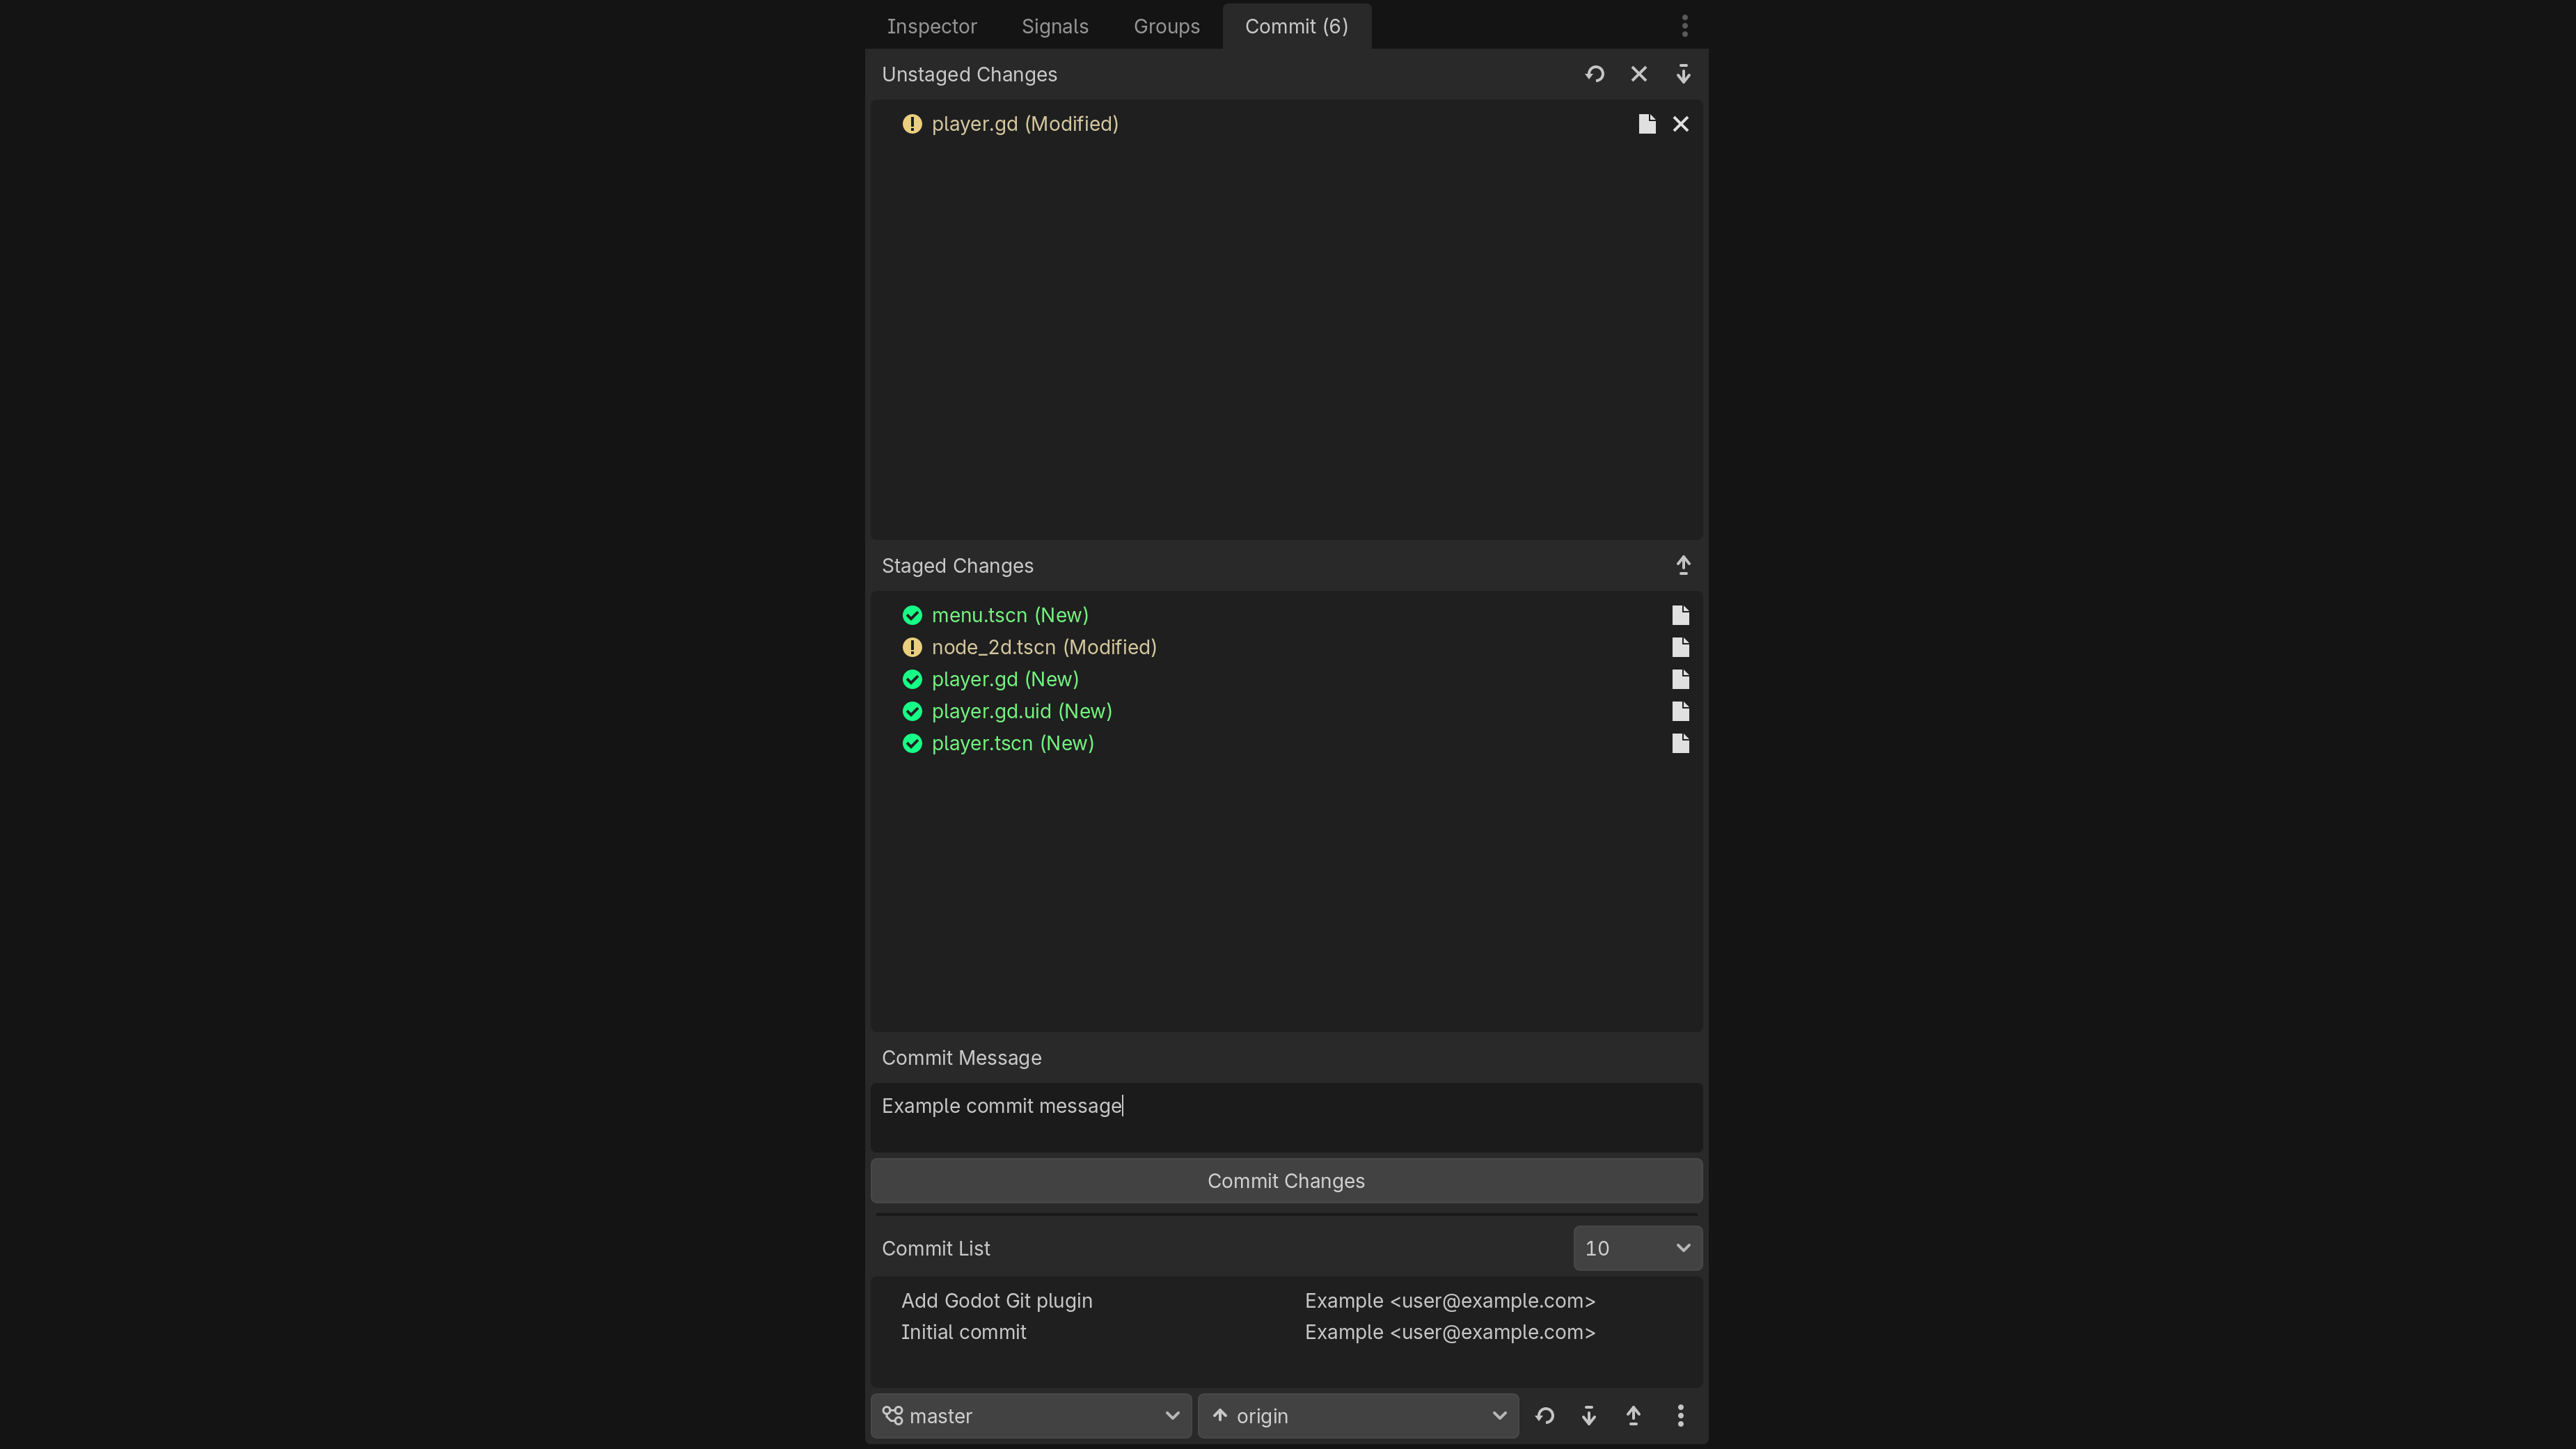Screen dimensions: 2576x1449
Task: Unstage all staged changes
Action: [x=1683, y=565]
